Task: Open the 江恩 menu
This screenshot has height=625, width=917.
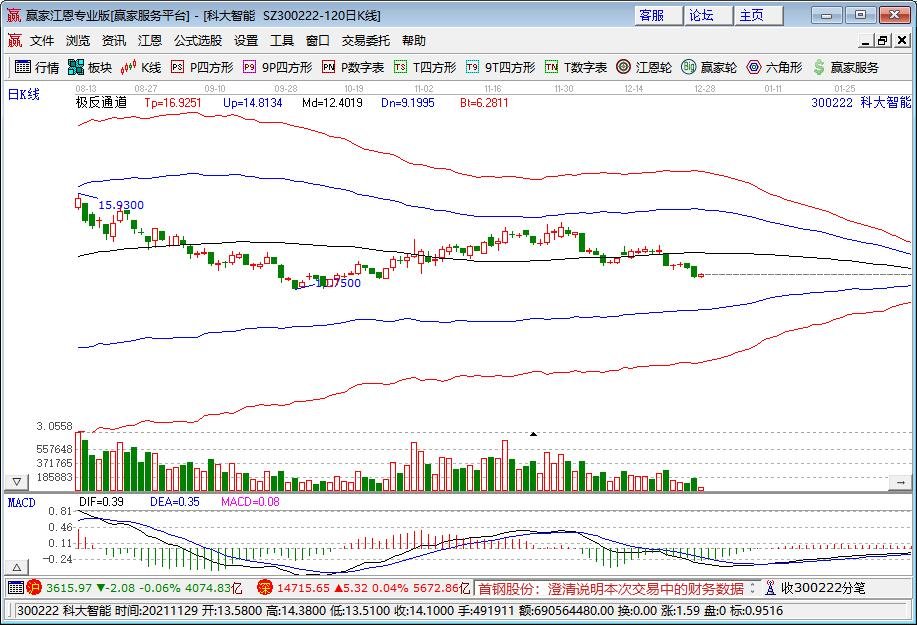Action: (x=150, y=41)
